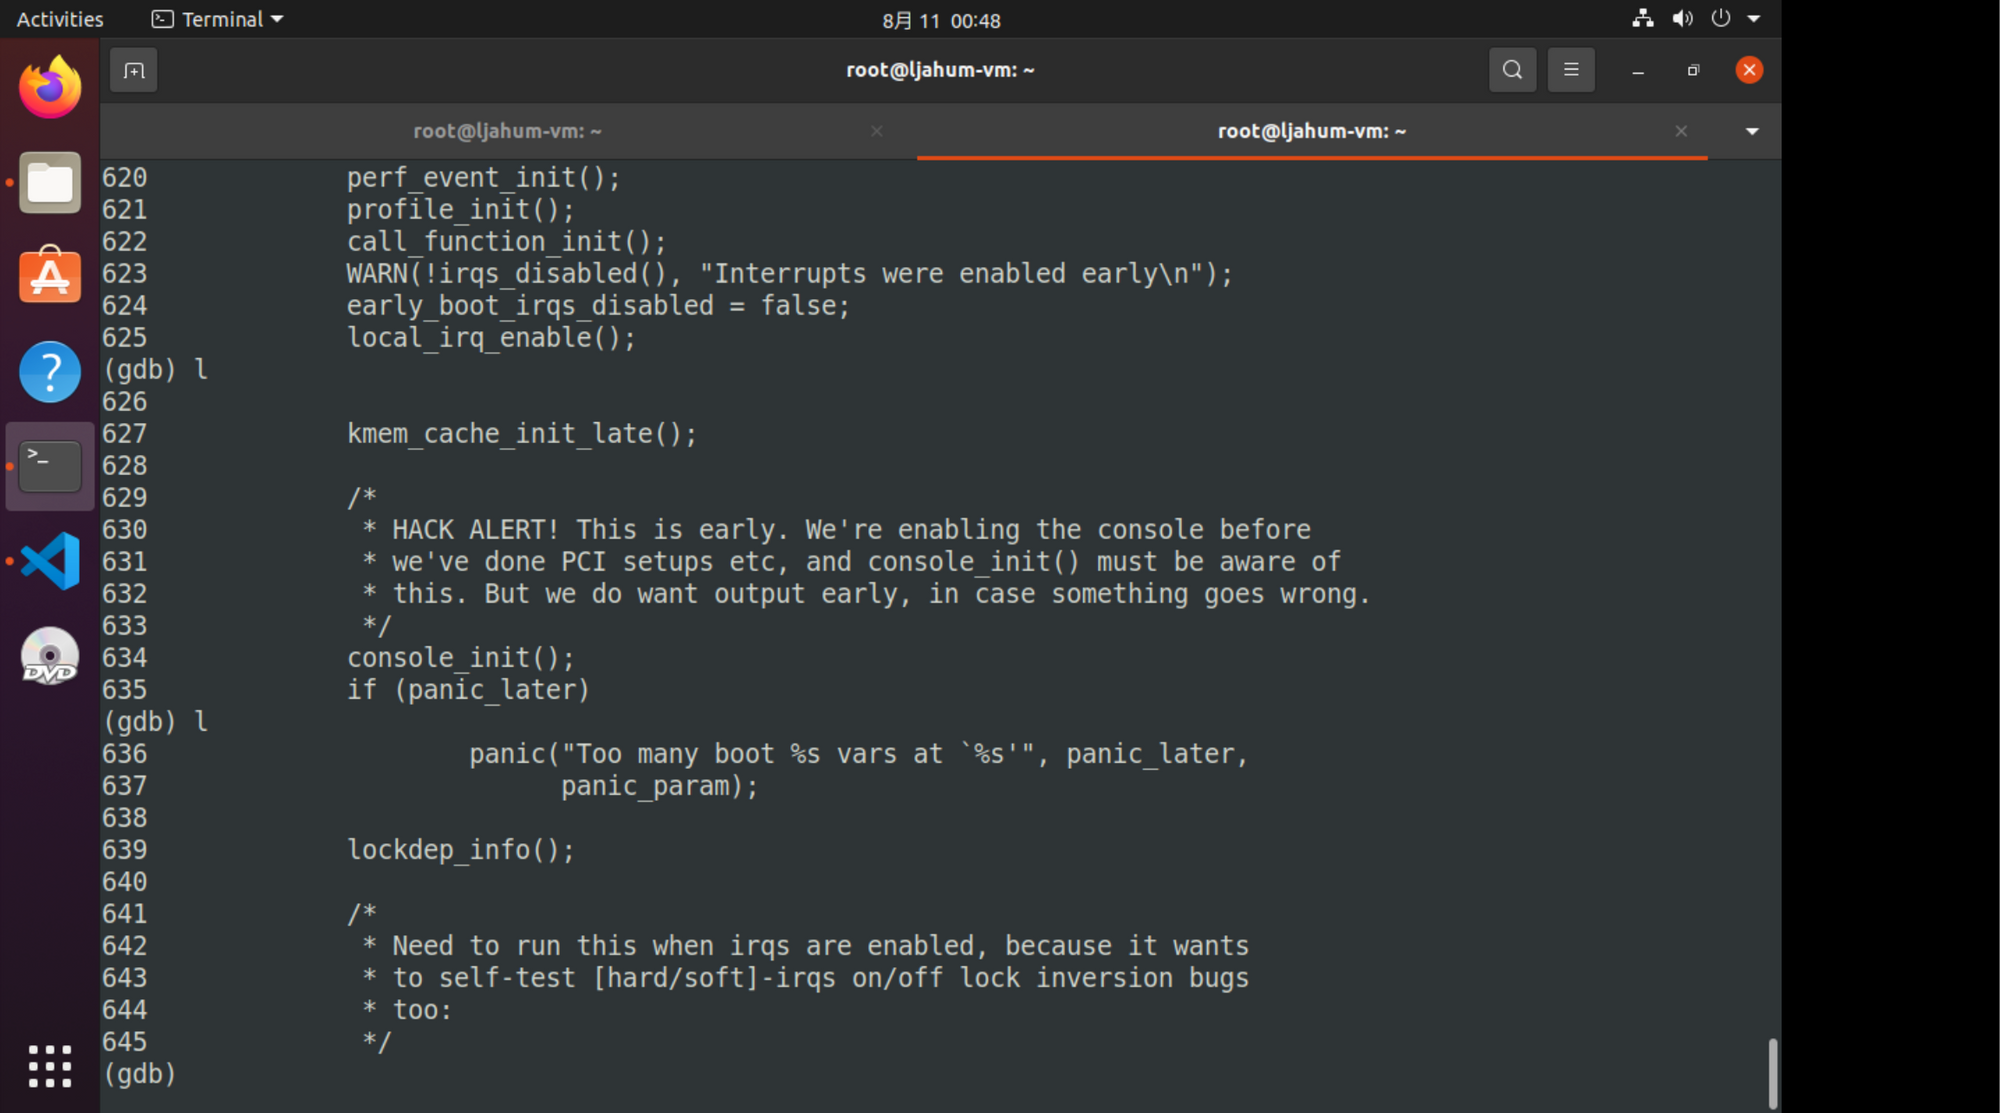Open Help icon in dock
This screenshot has height=1113, width=2000.
(x=50, y=372)
